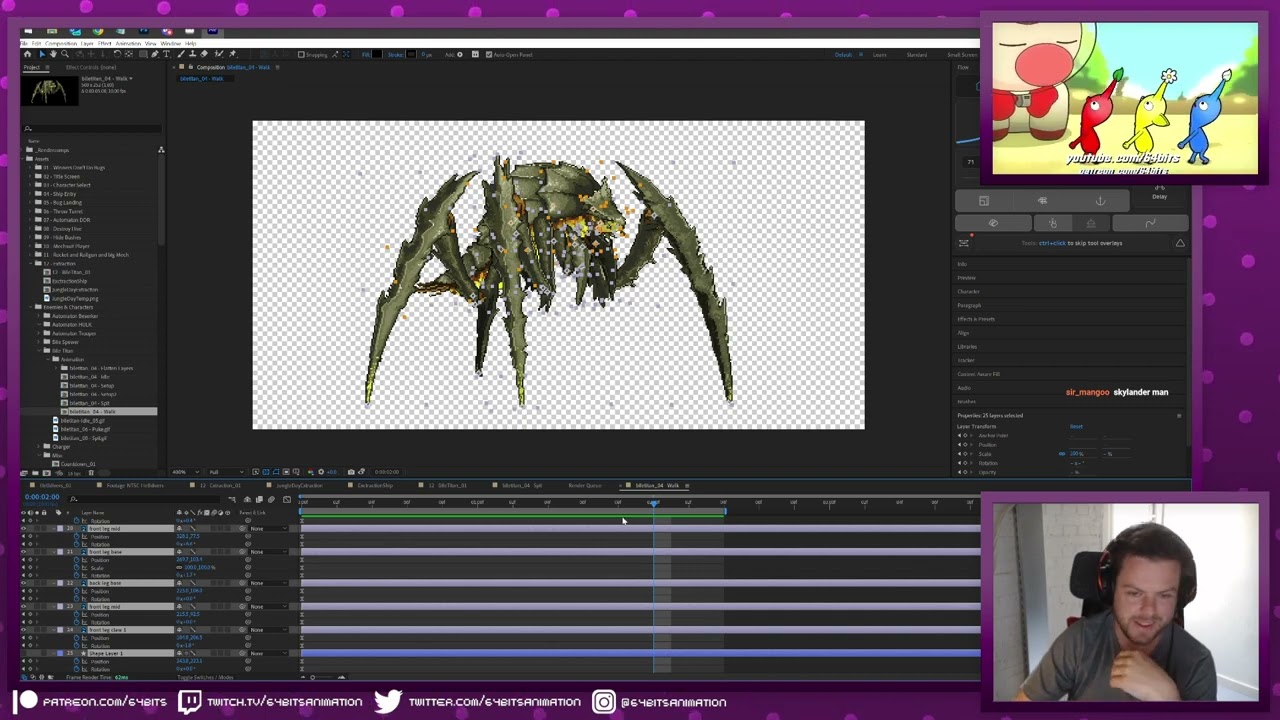Select the Rectangle shape tool
The height and width of the screenshot is (720, 1280).
click(x=143, y=54)
